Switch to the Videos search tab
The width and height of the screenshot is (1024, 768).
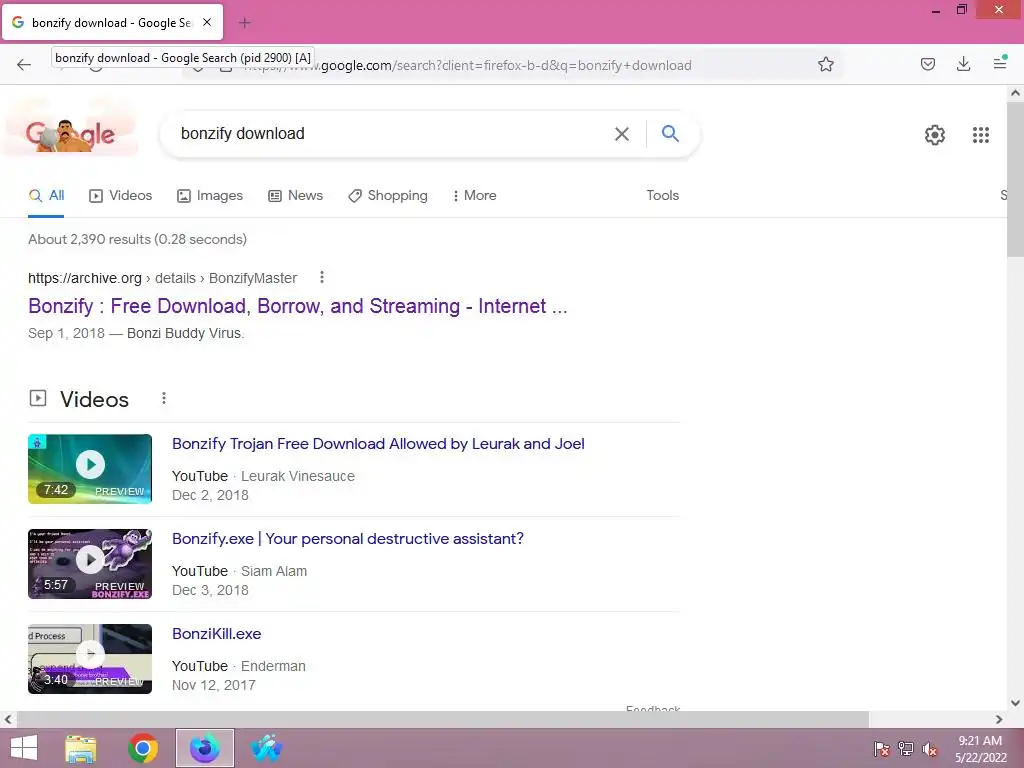click(x=120, y=195)
